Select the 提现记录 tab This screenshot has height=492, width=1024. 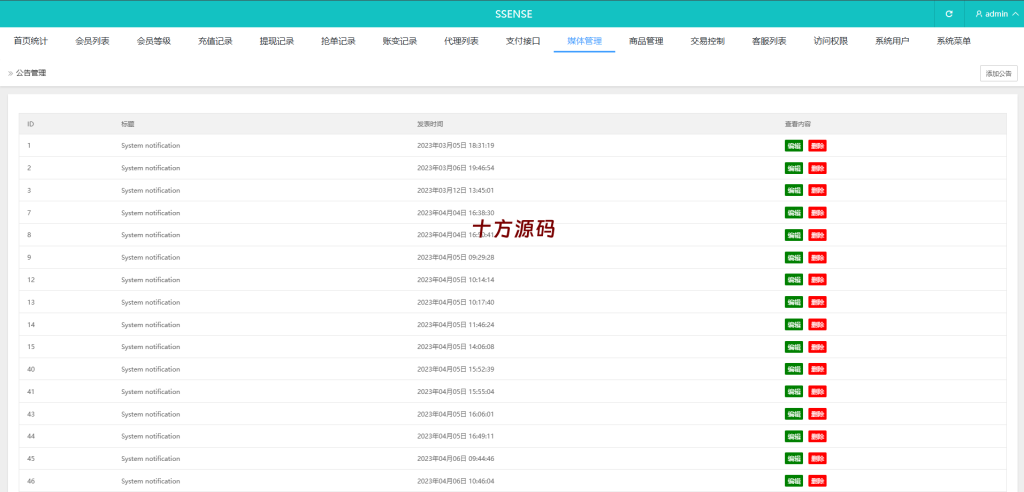point(276,41)
